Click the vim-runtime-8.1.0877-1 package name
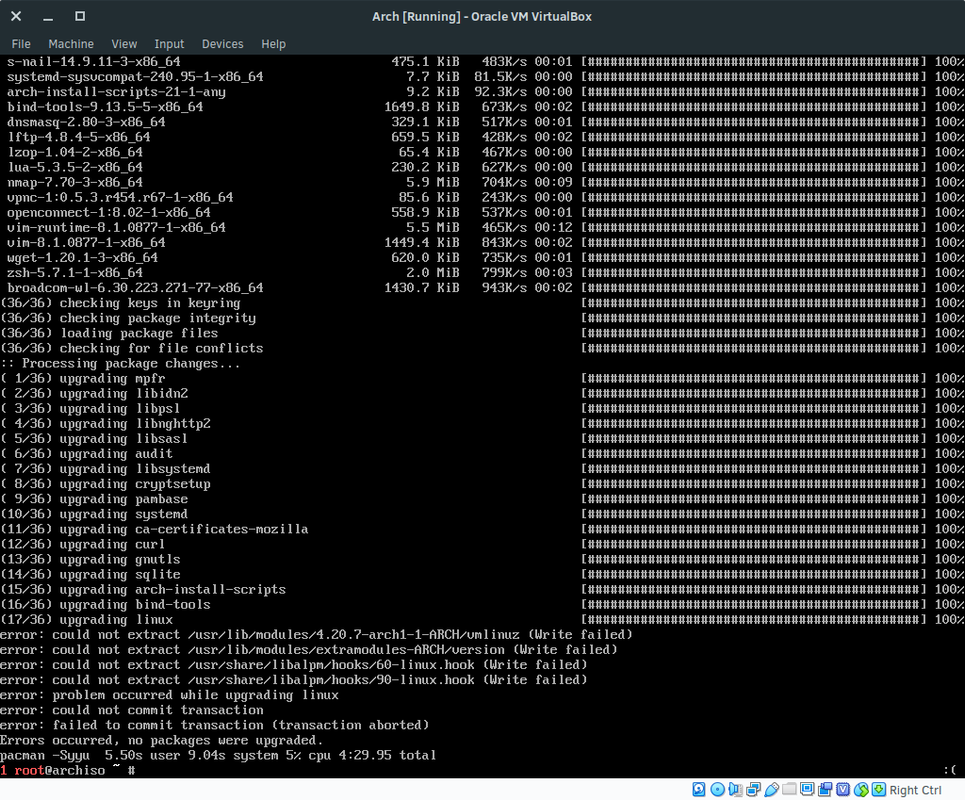This screenshot has width=965, height=800. pos(116,227)
